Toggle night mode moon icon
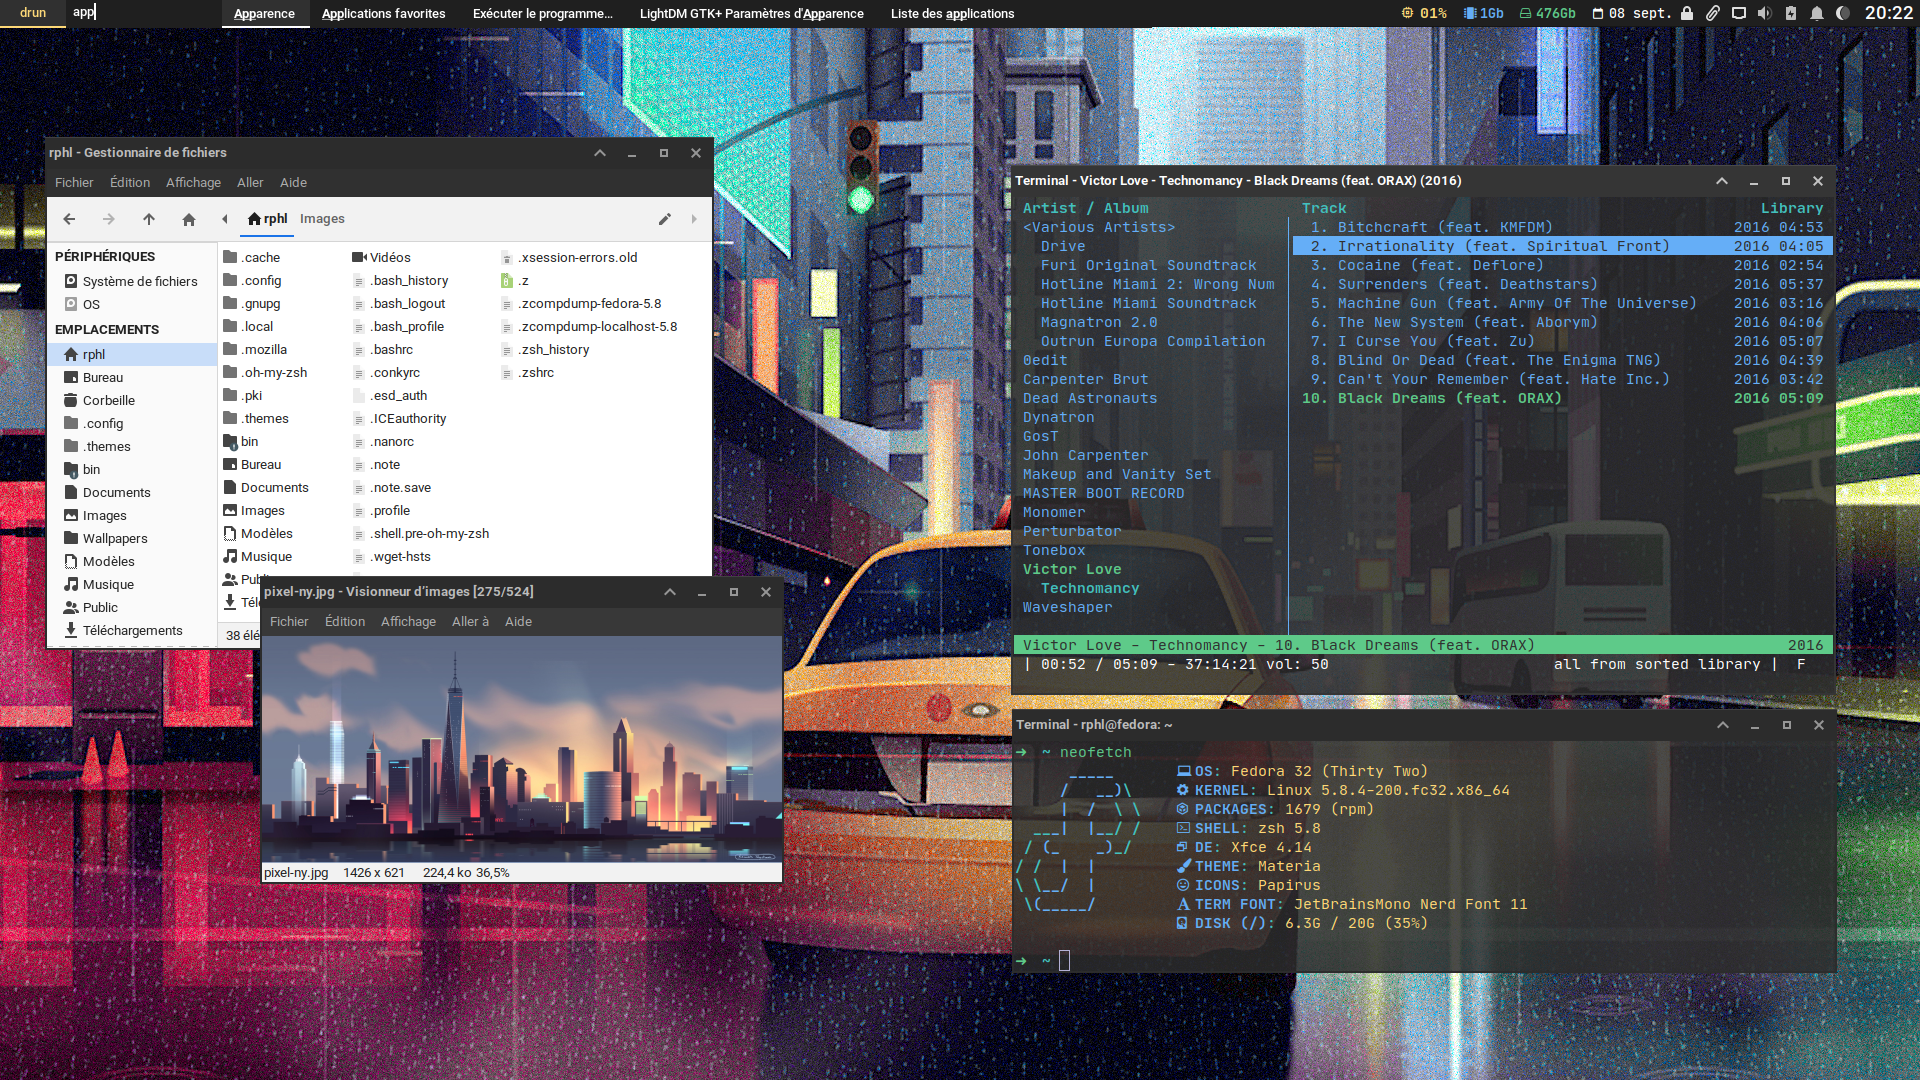1920x1080 pixels. (1842, 13)
